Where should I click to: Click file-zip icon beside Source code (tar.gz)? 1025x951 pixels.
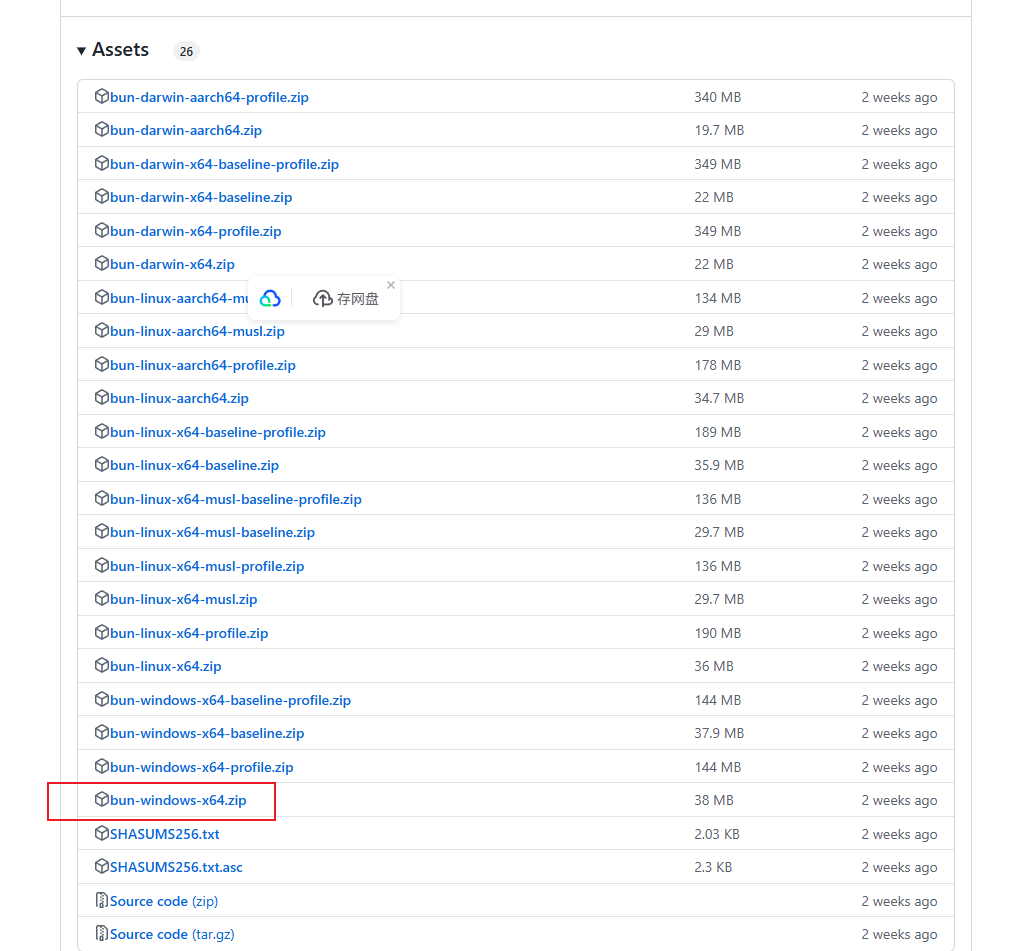point(101,933)
